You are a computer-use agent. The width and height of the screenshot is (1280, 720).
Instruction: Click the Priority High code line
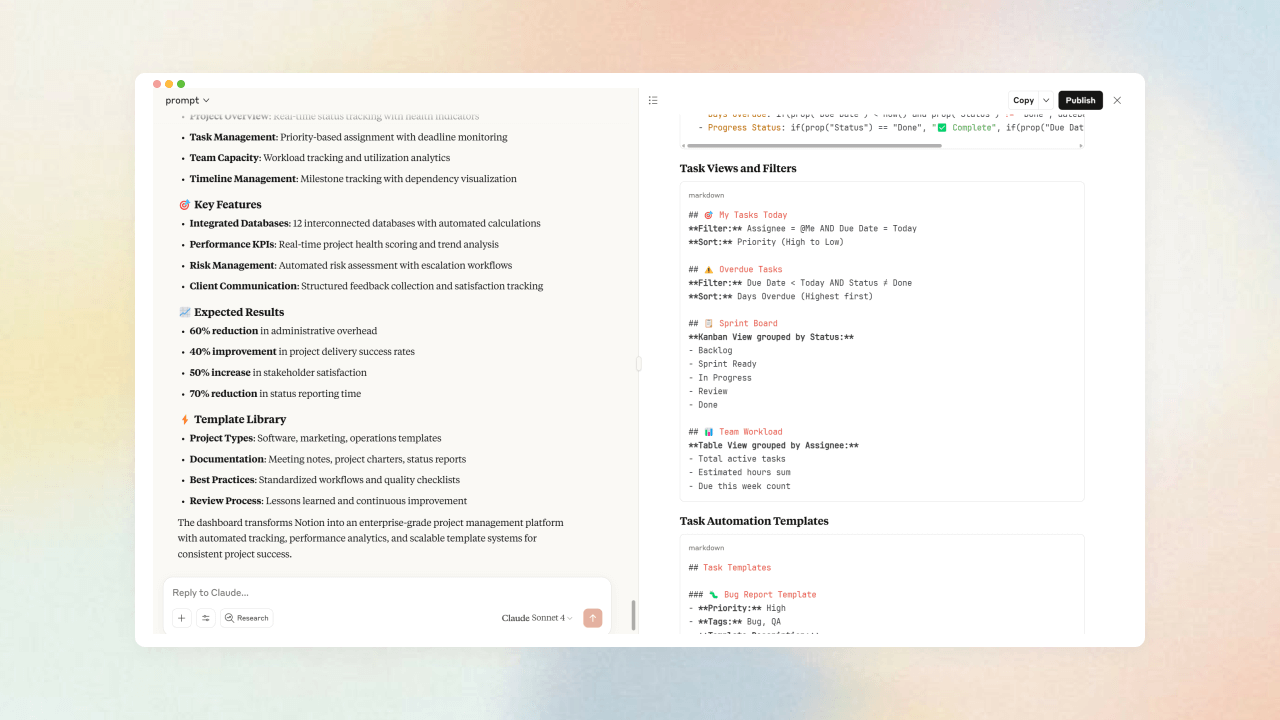click(x=737, y=608)
